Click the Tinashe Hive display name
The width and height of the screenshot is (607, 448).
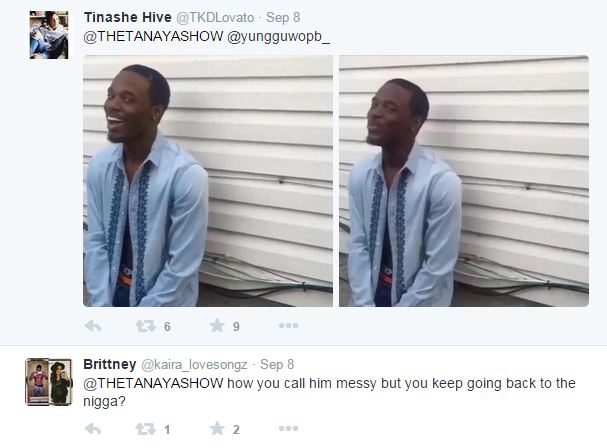point(128,17)
